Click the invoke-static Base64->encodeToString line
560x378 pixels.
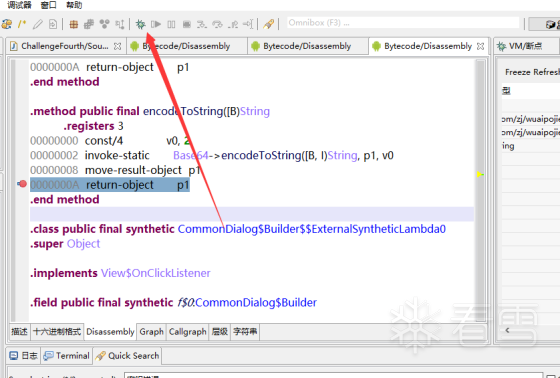(x=212, y=155)
